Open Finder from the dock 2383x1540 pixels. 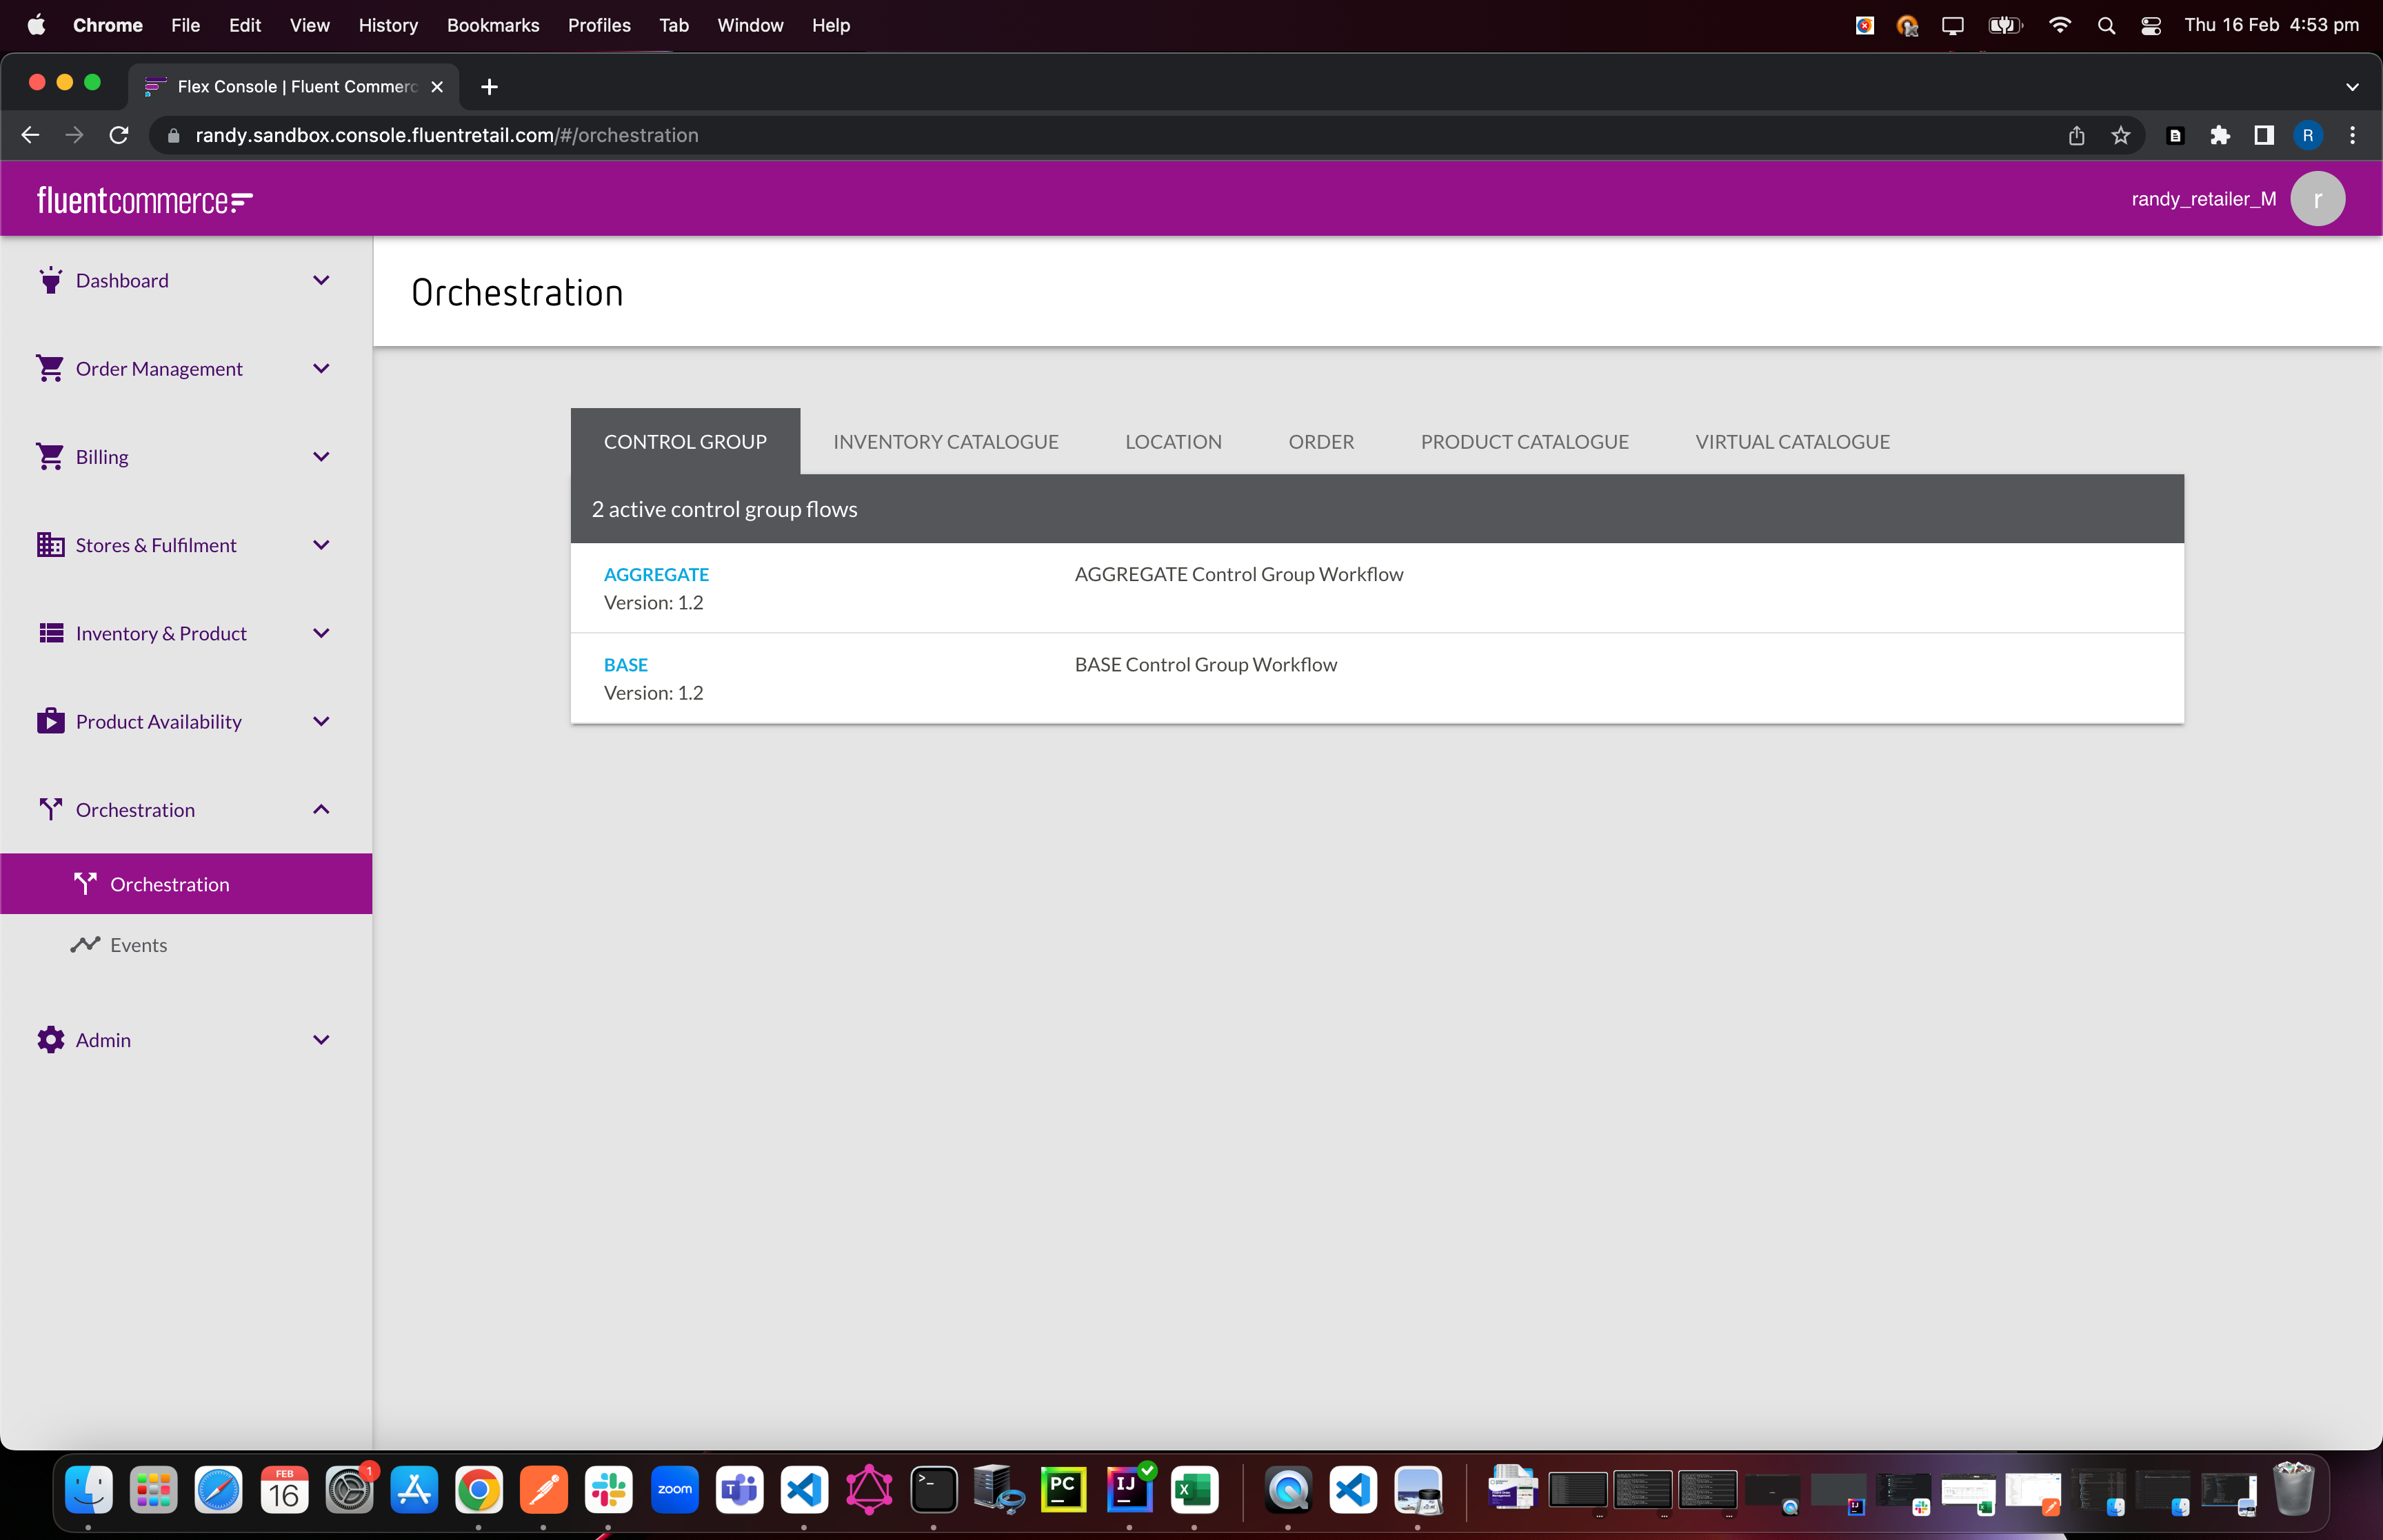[89, 1490]
